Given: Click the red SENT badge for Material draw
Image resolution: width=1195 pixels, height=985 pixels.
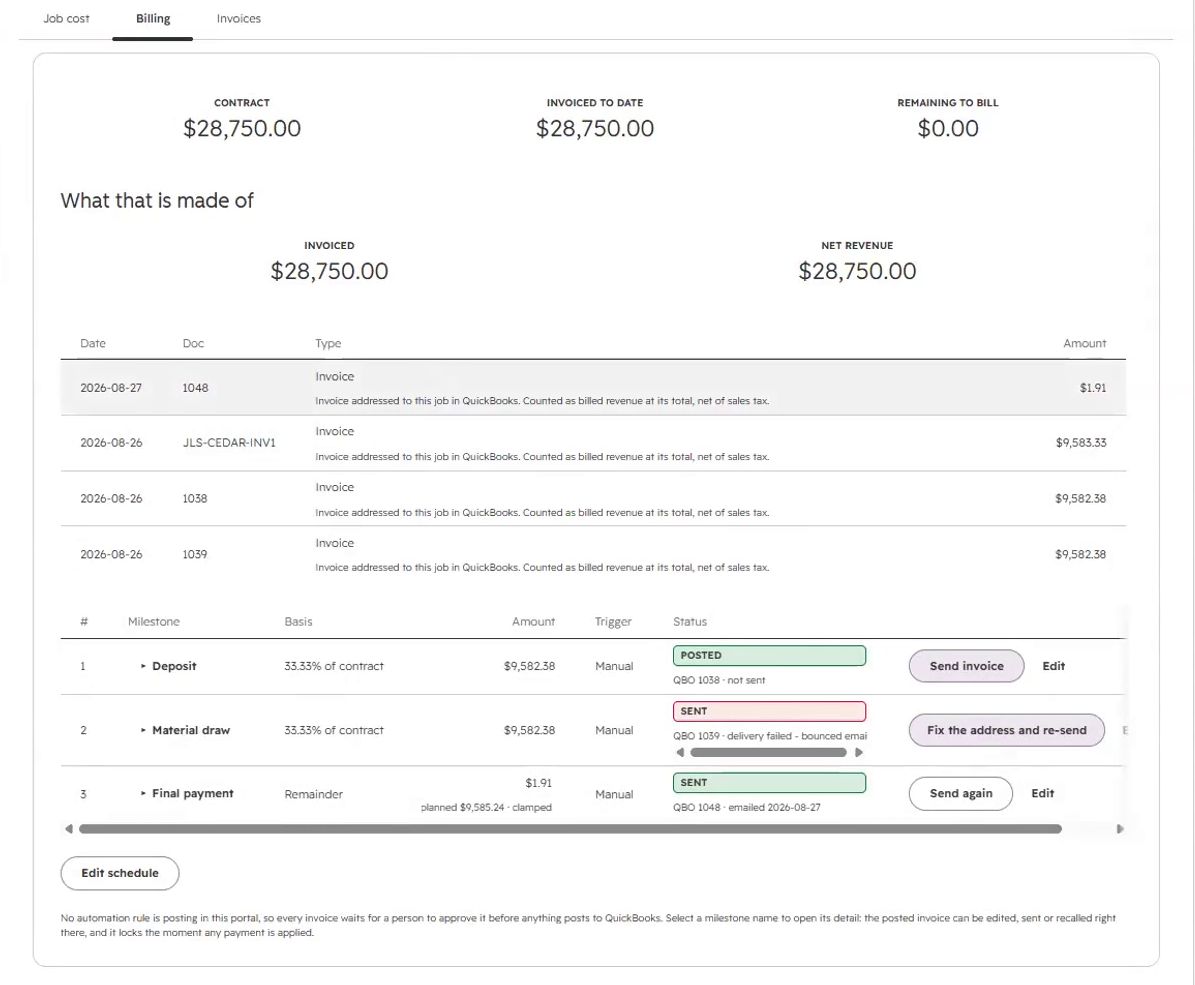Looking at the screenshot, I should pos(769,711).
